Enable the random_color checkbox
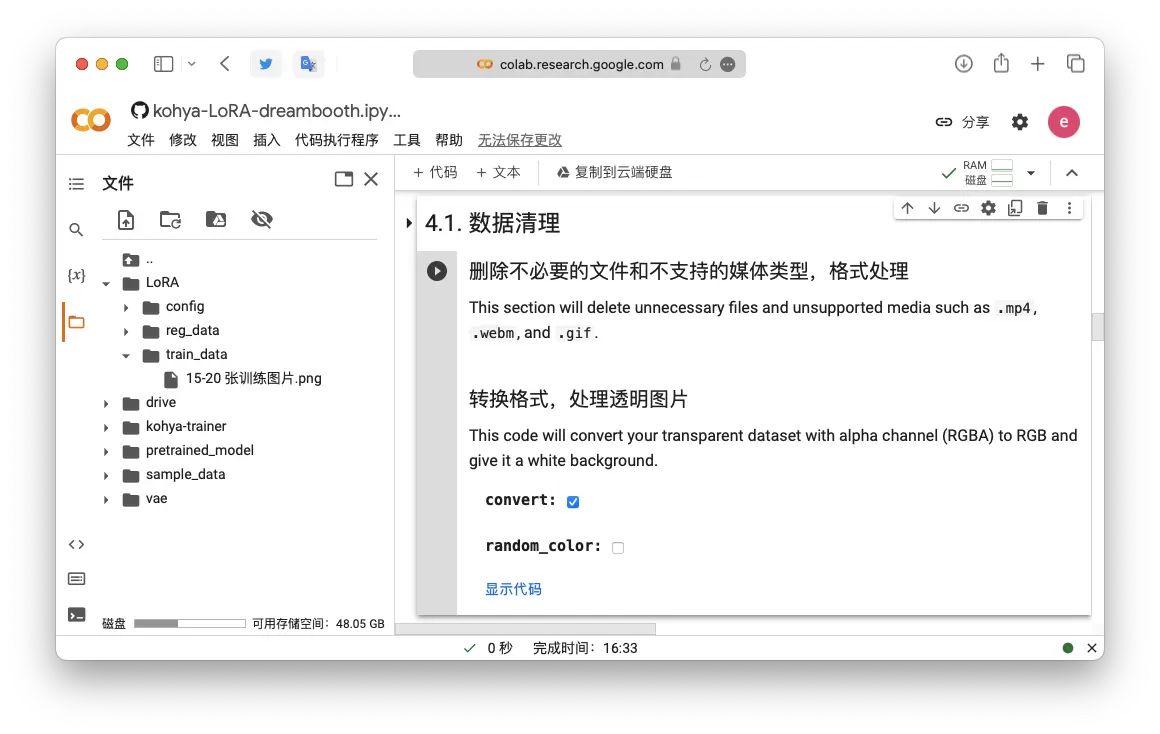Image resolution: width=1160 pixels, height=734 pixels. click(x=618, y=548)
